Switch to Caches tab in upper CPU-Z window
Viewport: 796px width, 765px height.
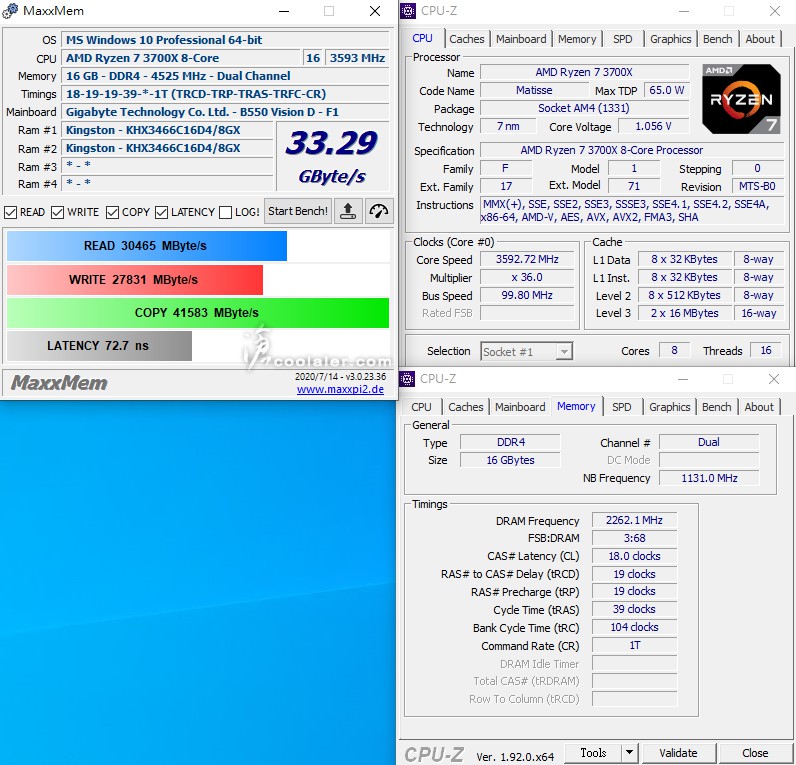point(467,39)
